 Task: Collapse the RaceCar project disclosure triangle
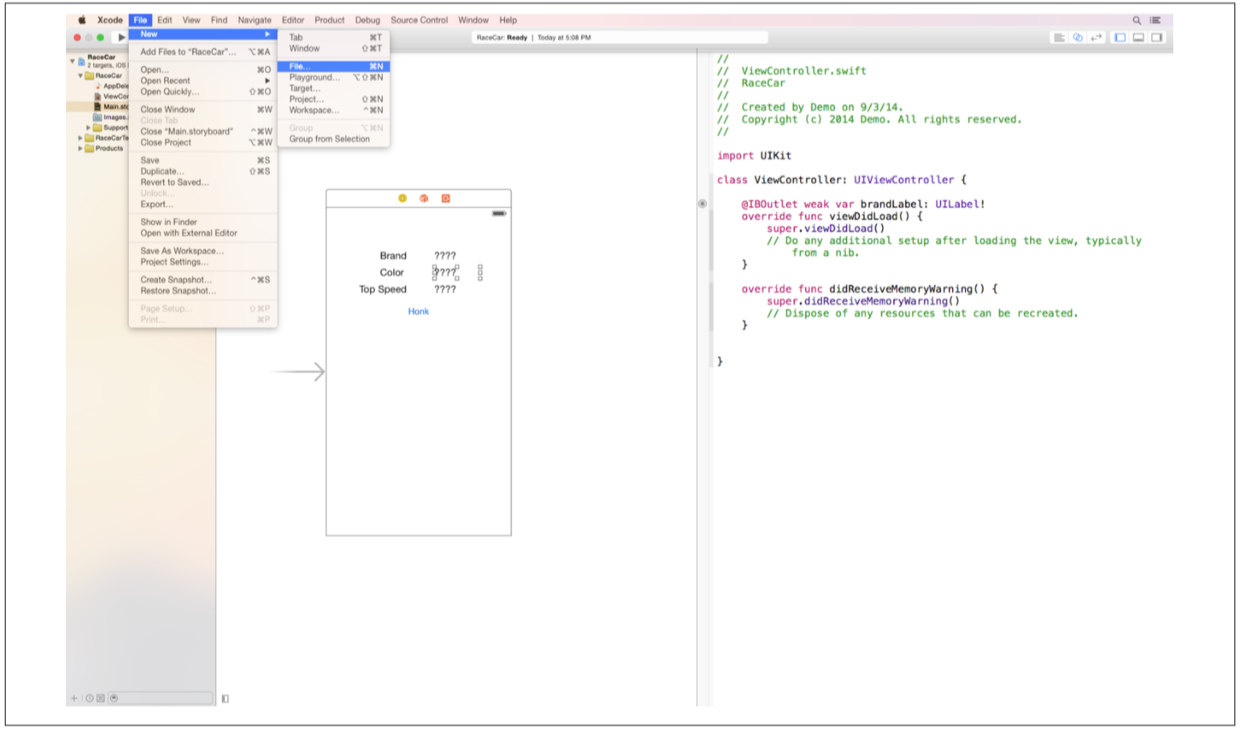pos(72,61)
